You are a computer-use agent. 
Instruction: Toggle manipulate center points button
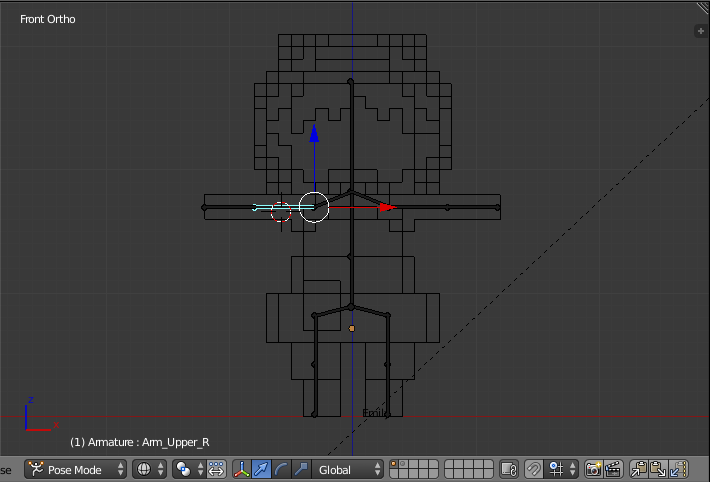pyautogui.click(x=216, y=469)
